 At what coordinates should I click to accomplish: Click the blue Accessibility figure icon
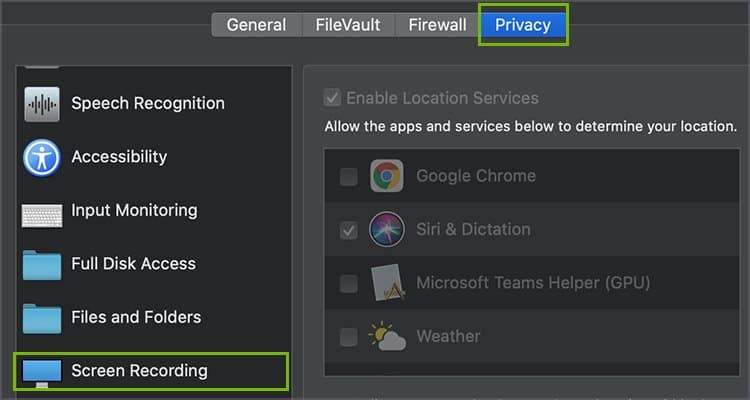[x=42, y=157]
